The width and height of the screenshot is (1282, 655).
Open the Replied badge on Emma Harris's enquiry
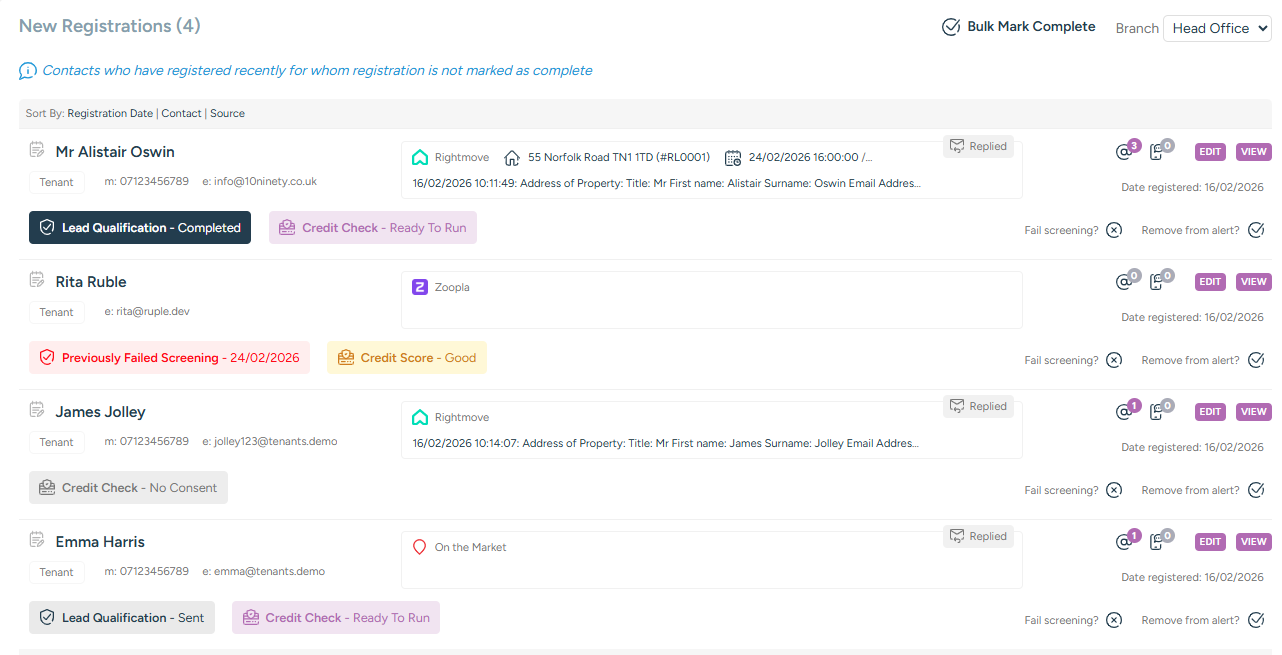point(978,536)
